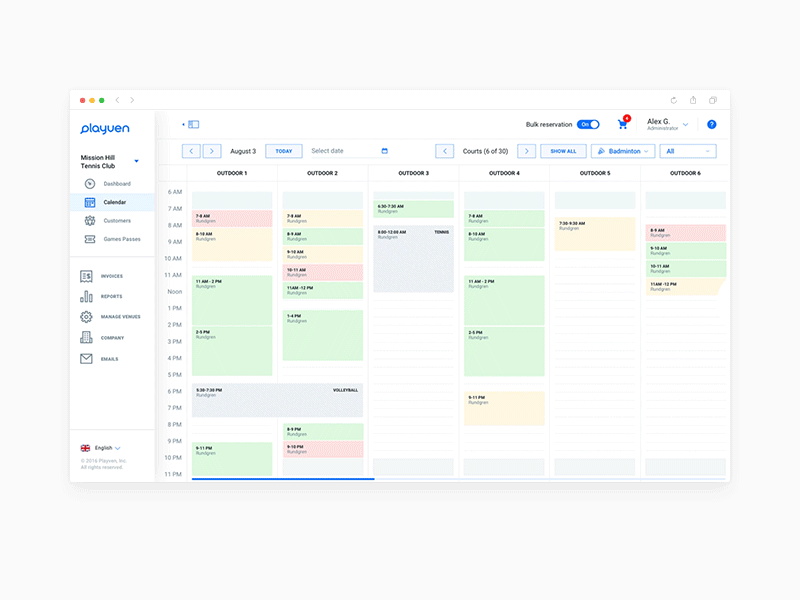Viewport: 800px width, 600px height.
Task: Go to the next day
Action: 212,152
